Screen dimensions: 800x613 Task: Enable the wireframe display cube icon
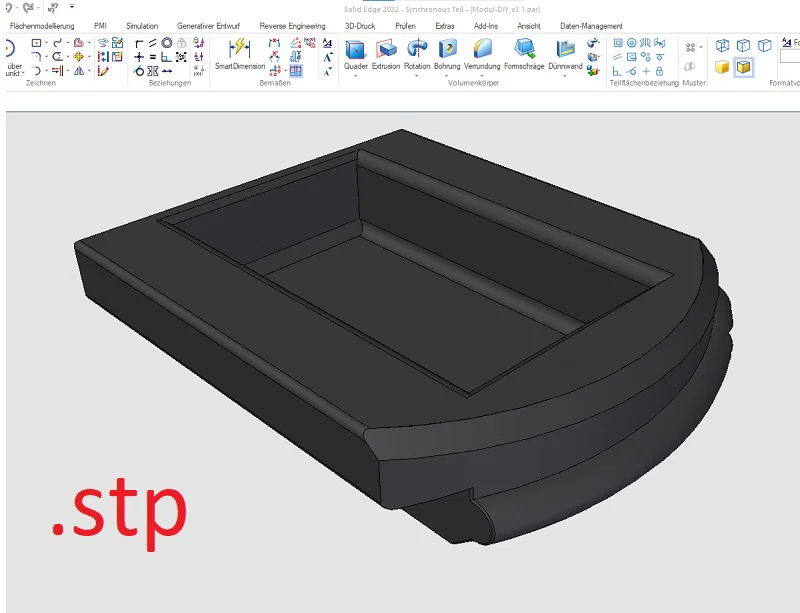[x=722, y=45]
